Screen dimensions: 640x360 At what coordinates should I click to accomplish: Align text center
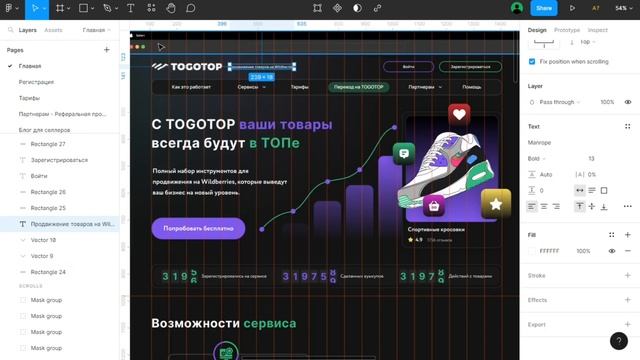(x=544, y=207)
